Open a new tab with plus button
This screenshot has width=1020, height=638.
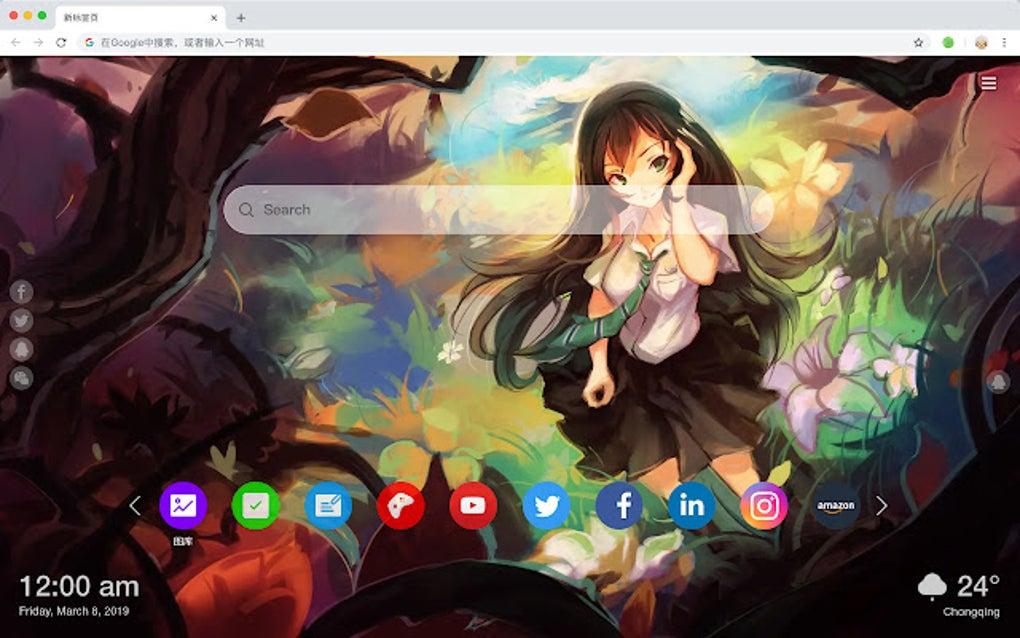pos(241,18)
